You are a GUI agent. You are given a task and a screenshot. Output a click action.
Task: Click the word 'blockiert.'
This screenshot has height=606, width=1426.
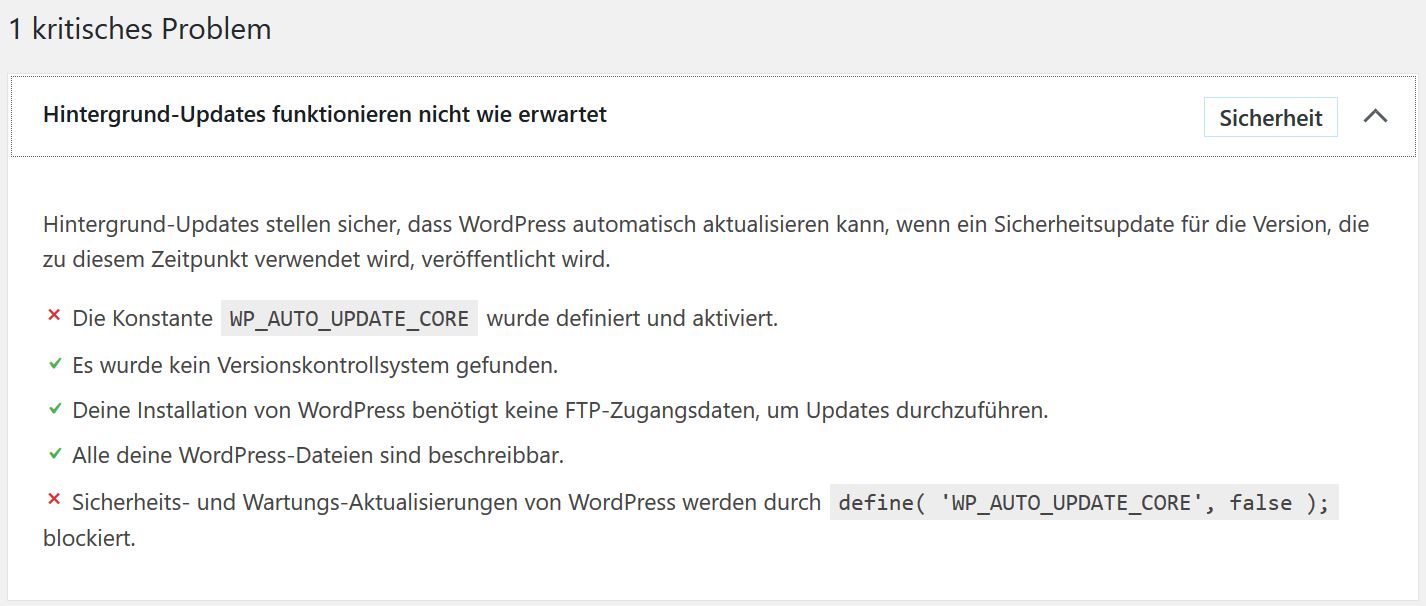[89, 538]
